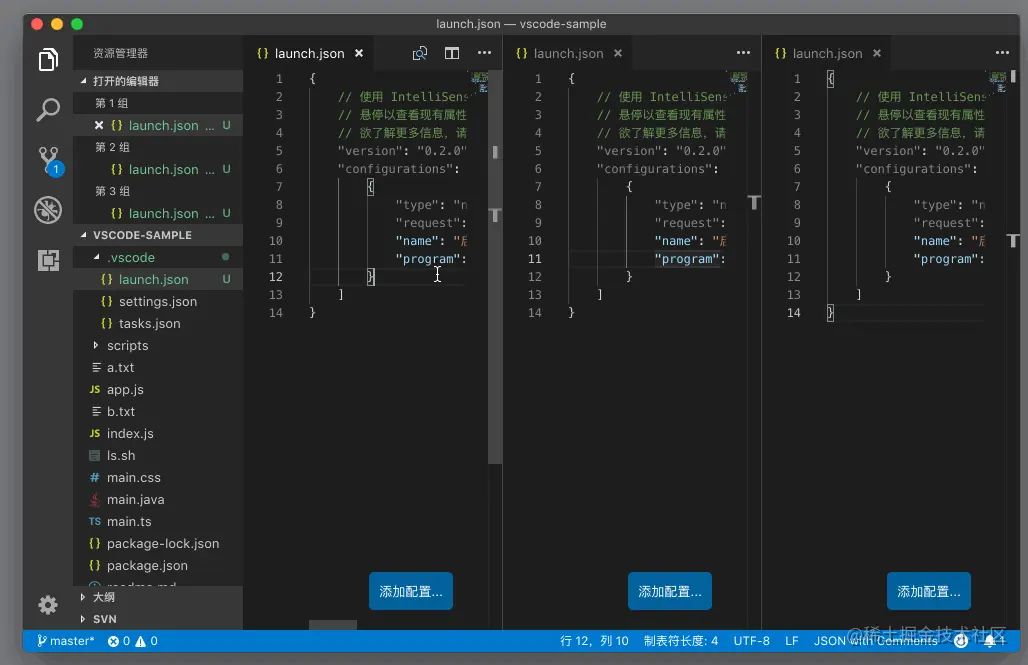
Task: Open b.txt in file tree
Action: point(158,411)
